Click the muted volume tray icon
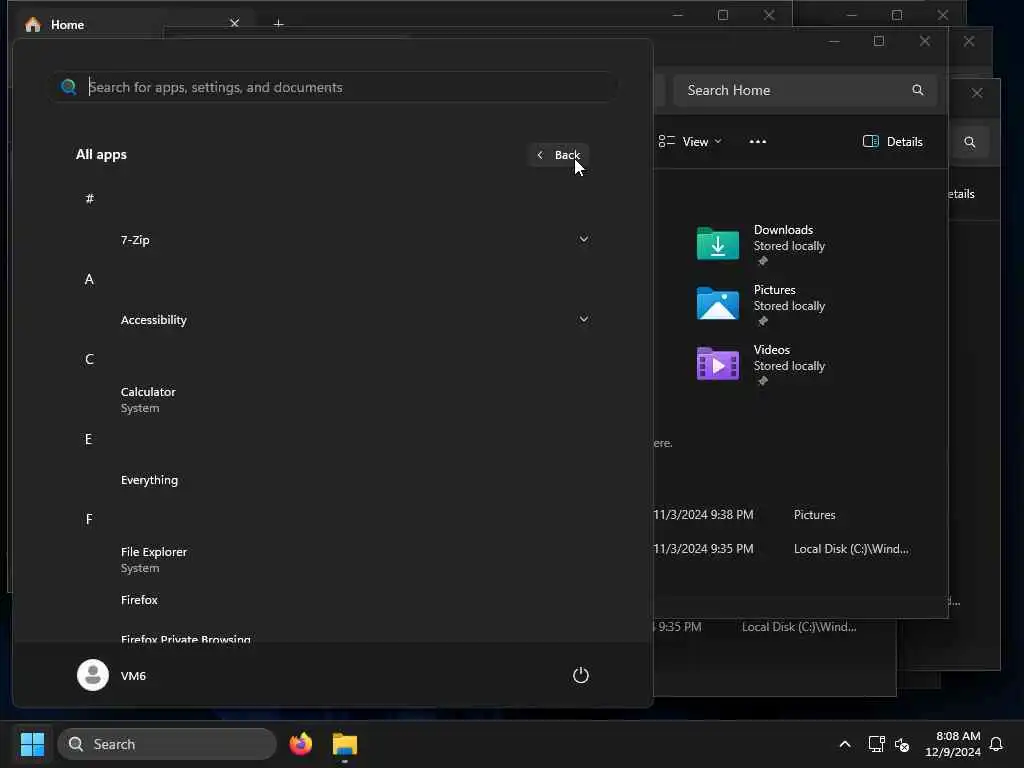The height and width of the screenshot is (768, 1024). pos(903,744)
